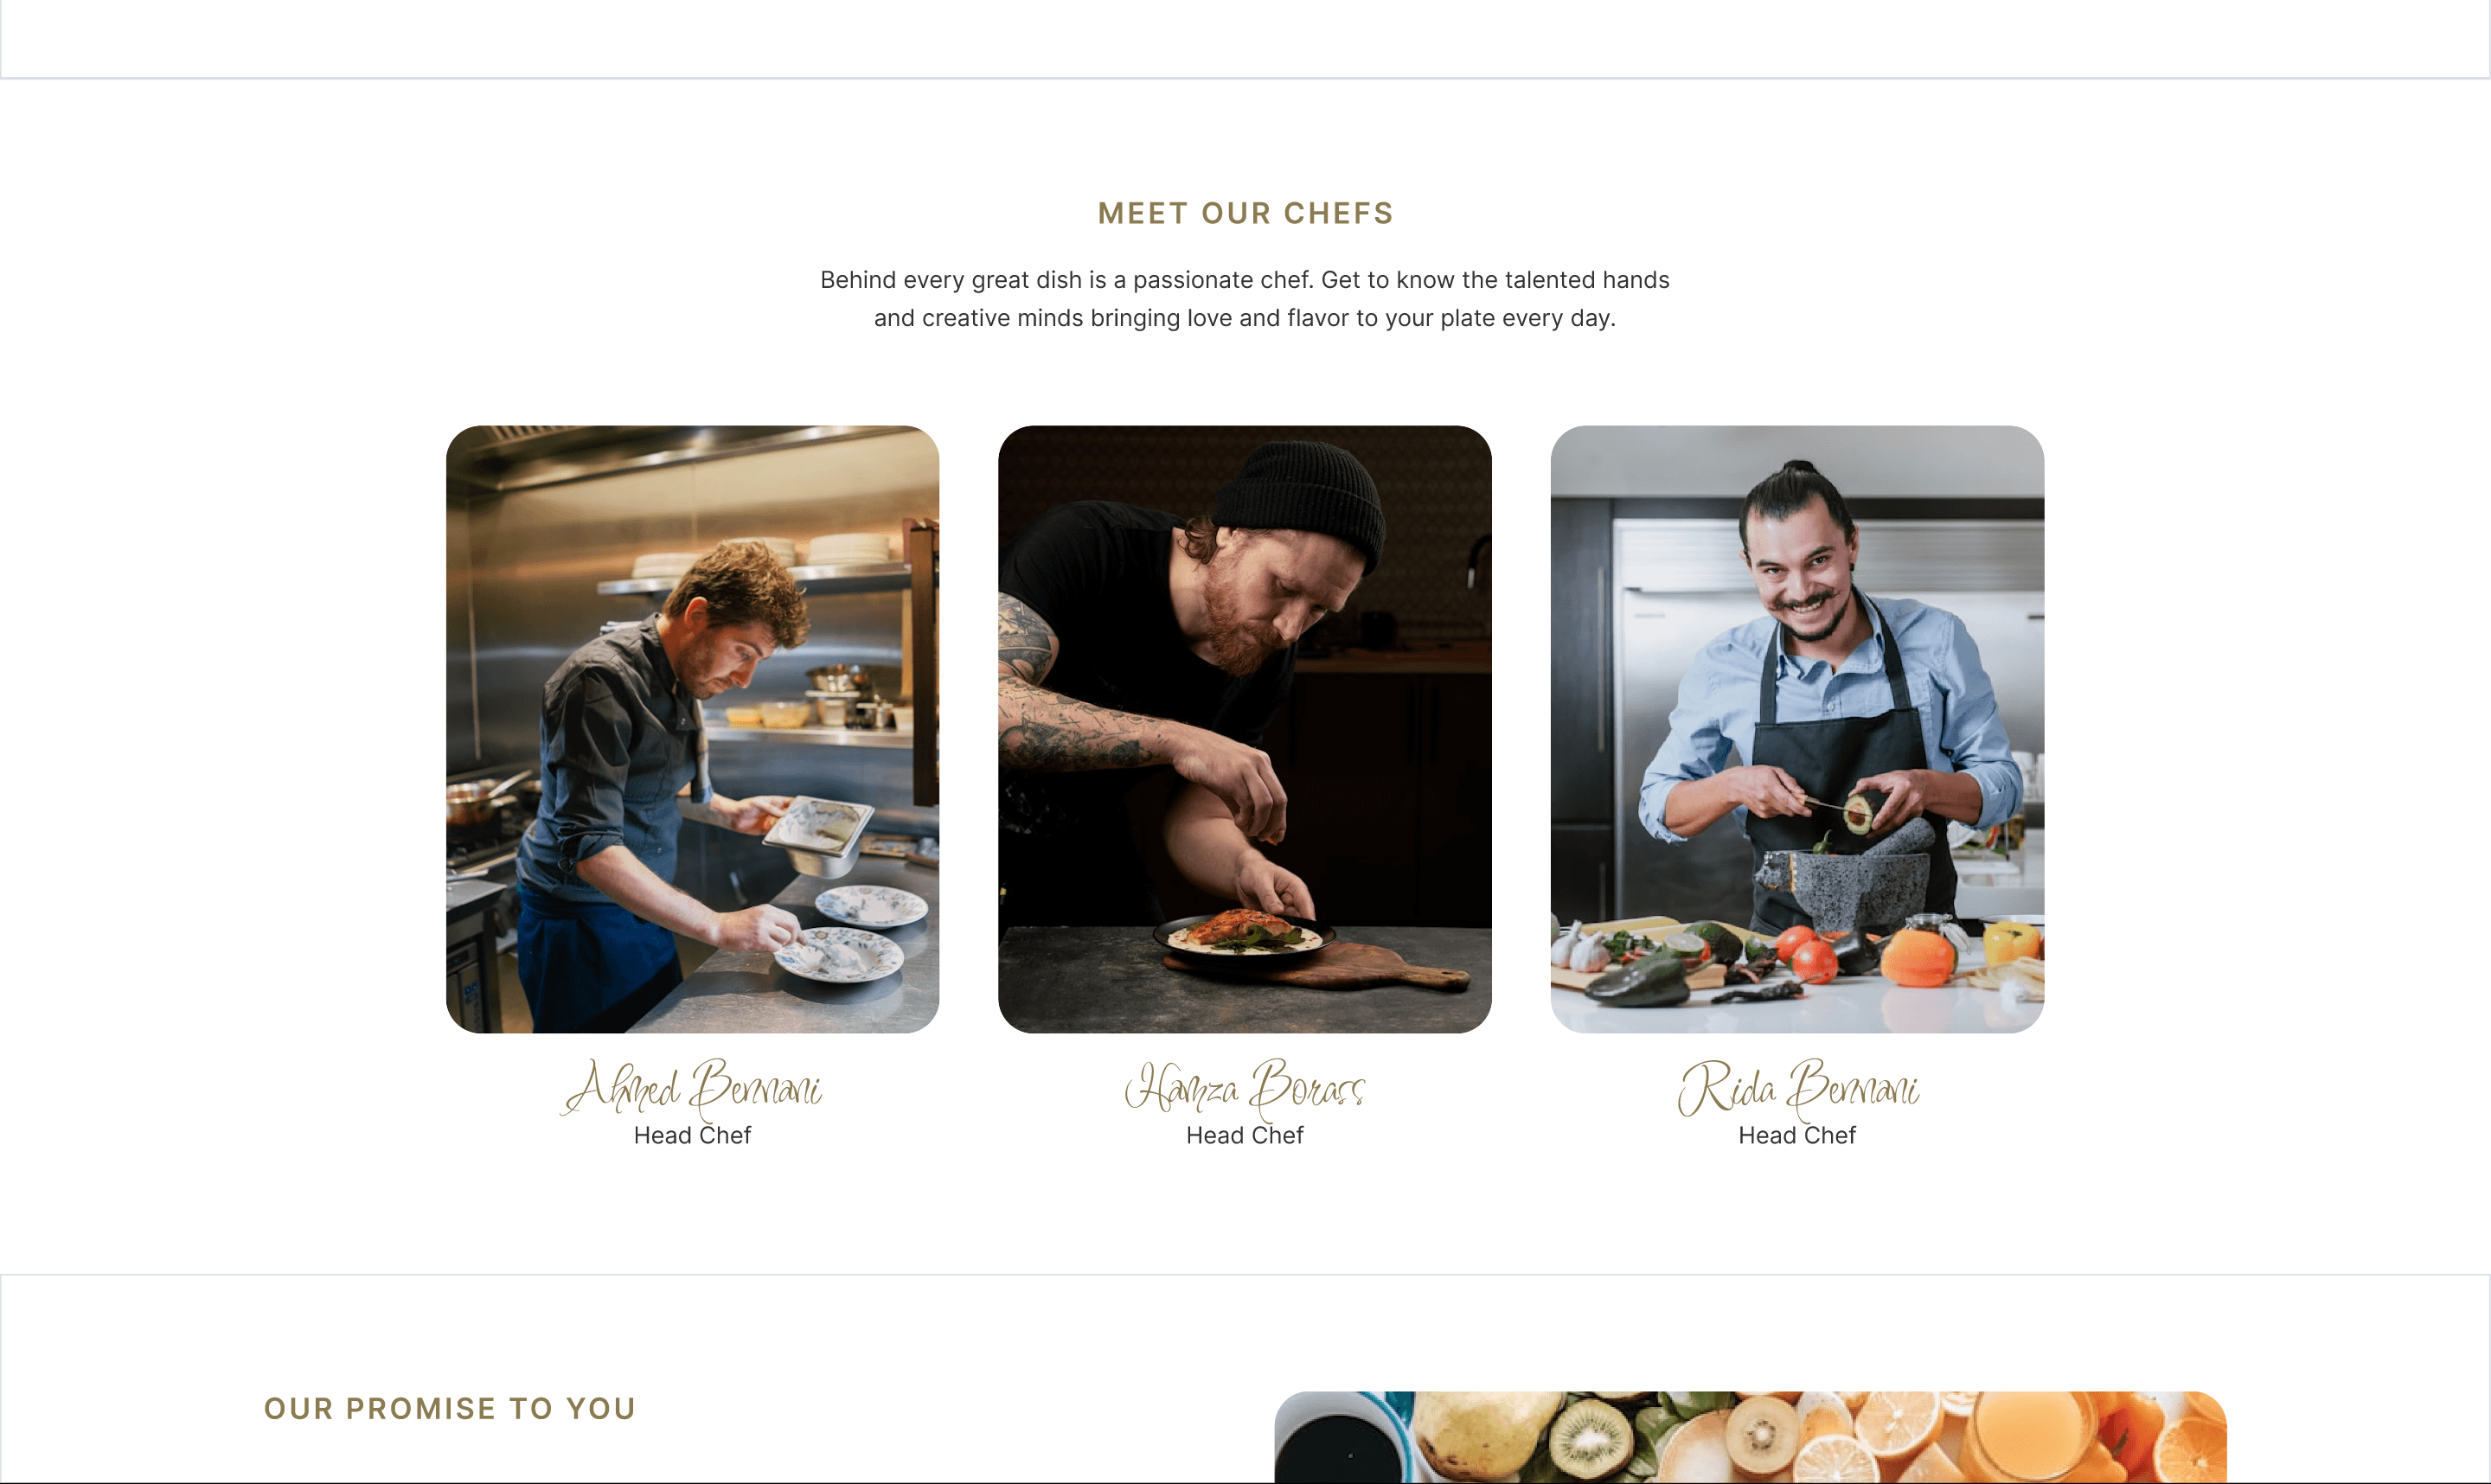Open Hamza Borass's chef photo
The height and width of the screenshot is (1484, 2491).
click(1244, 729)
